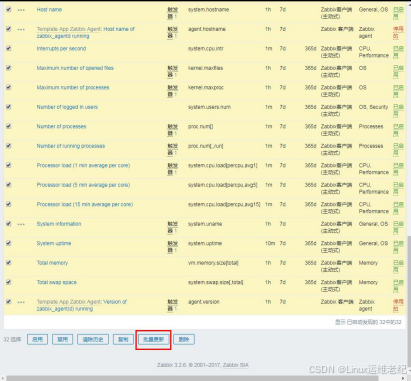
Task: Uncheck the Total swap space checkbox
Action: [x=9, y=282]
